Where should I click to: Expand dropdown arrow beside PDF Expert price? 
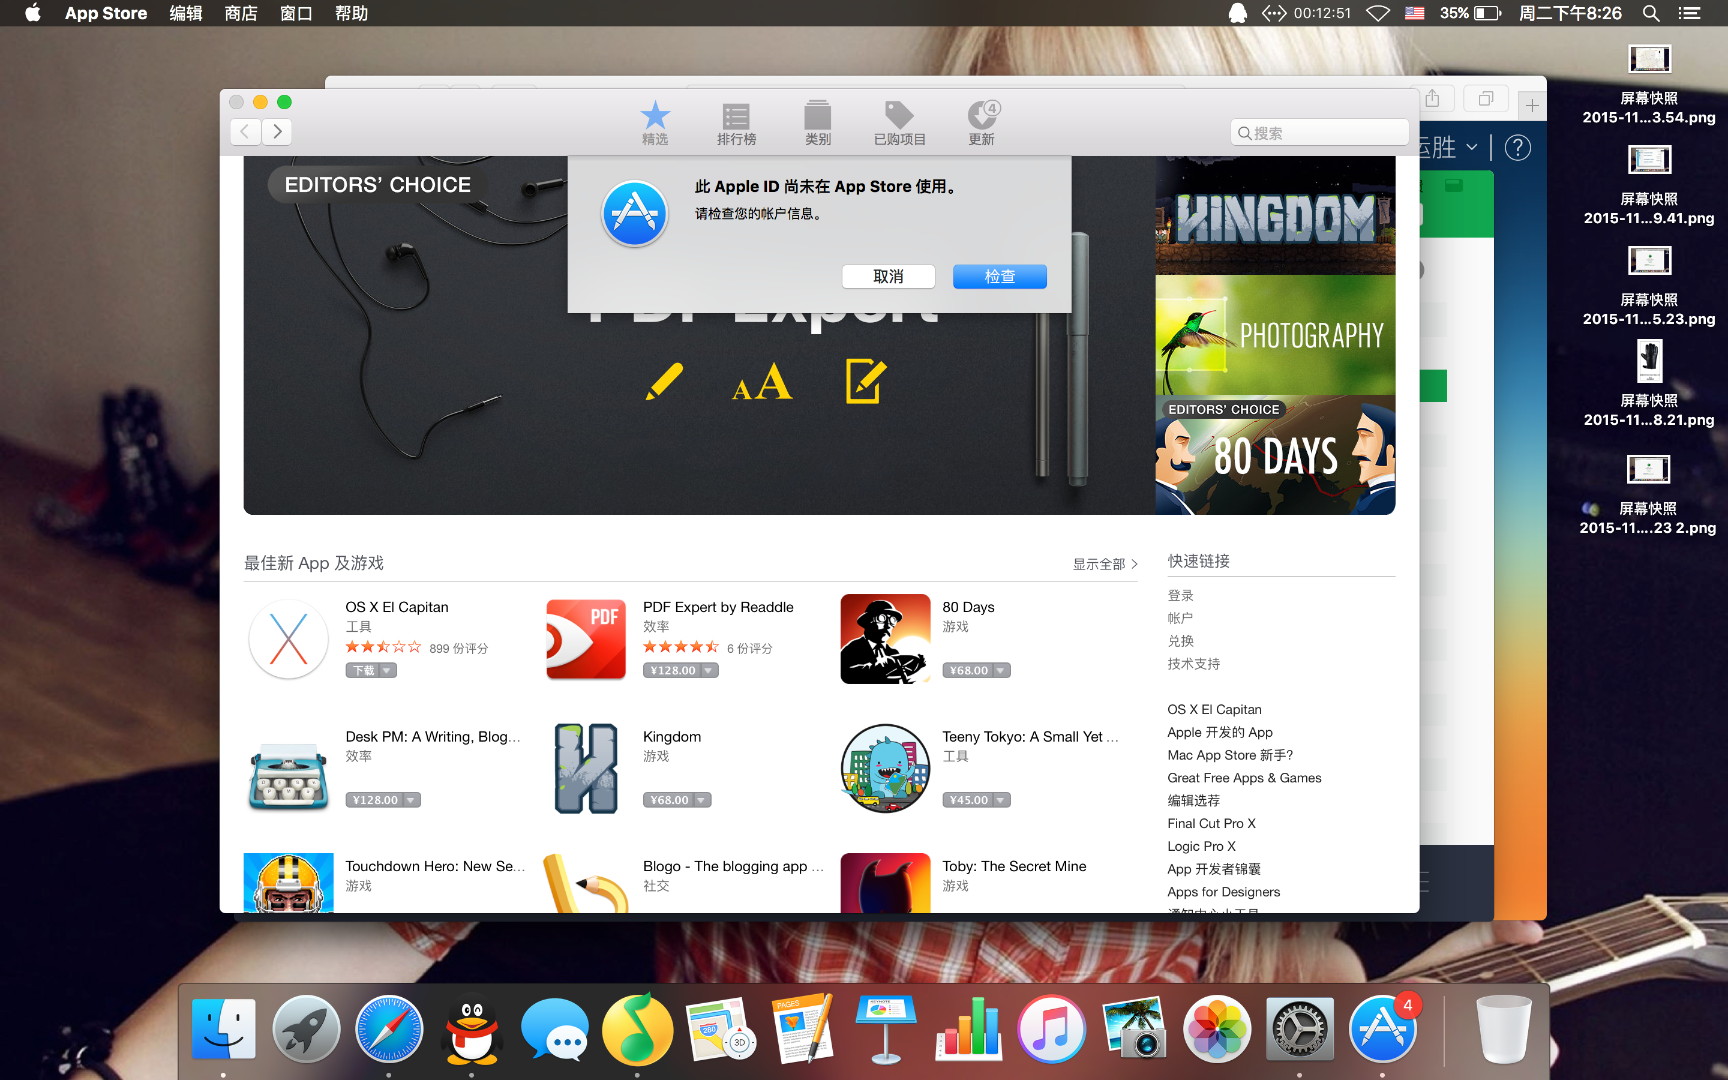(x=709, y=671)
